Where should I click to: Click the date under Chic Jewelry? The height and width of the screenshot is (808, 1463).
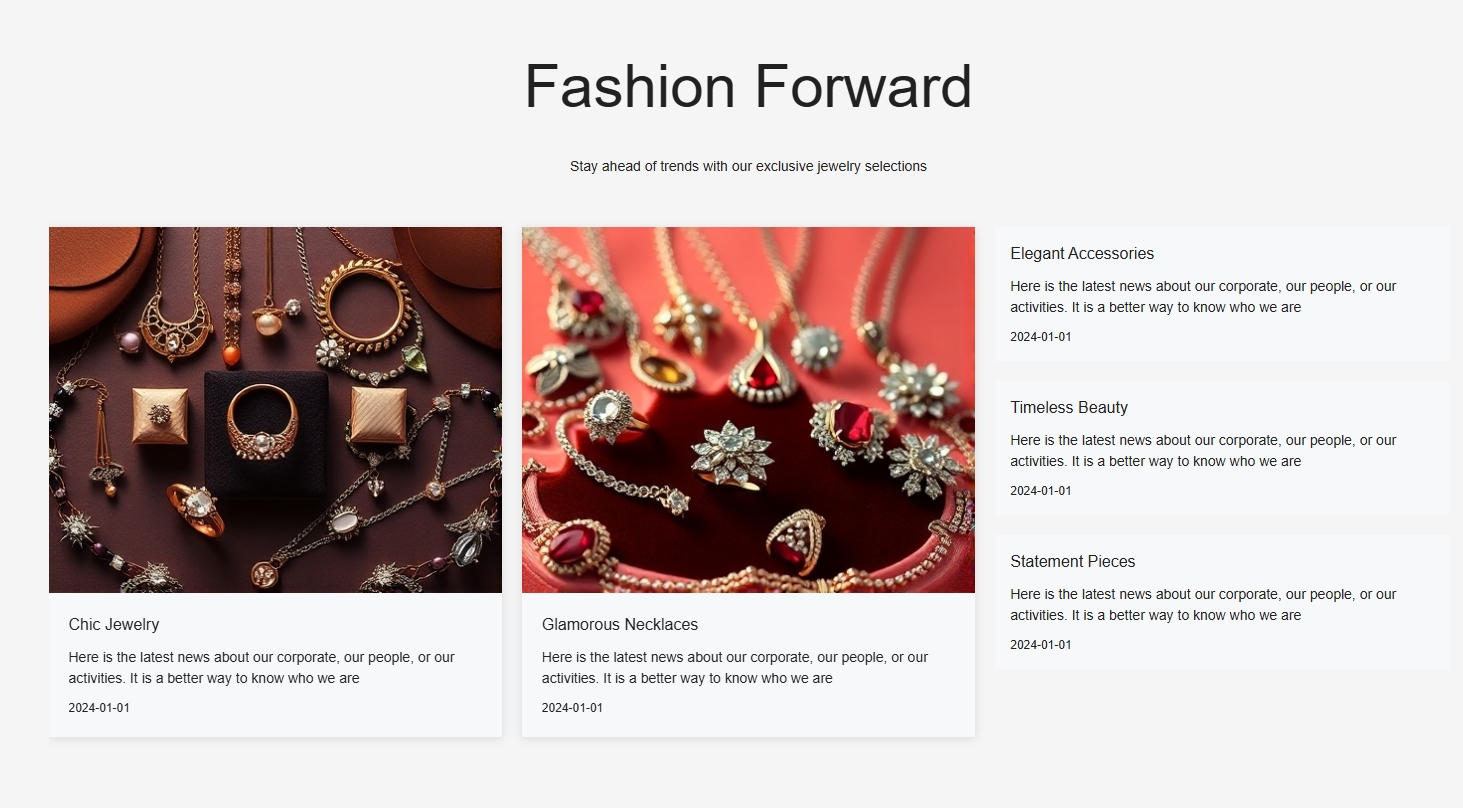point(99,708)
